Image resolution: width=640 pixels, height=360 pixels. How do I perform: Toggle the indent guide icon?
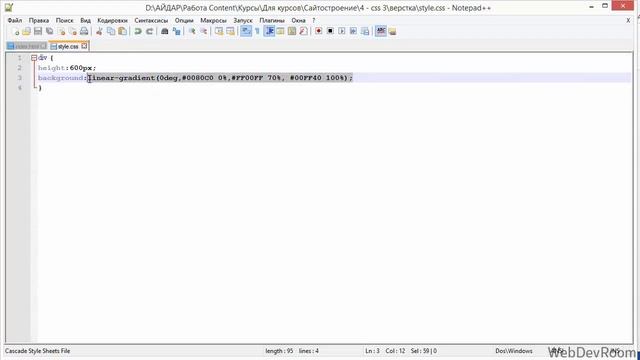[x=269, y=31]
